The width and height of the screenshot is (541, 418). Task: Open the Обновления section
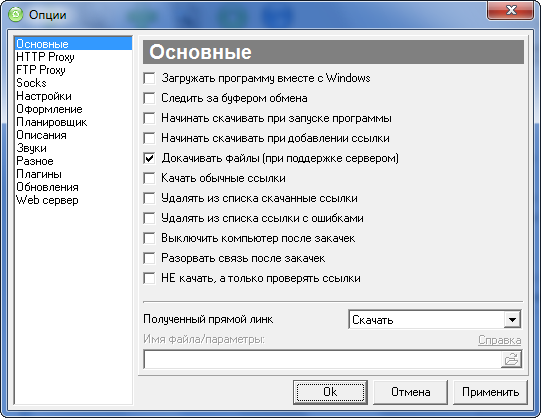click(73, 187)
